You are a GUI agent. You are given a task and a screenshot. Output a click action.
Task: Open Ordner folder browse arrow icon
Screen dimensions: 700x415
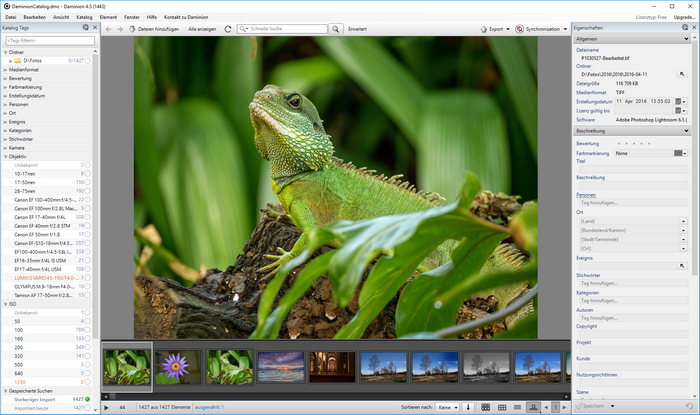pos(681,74)
